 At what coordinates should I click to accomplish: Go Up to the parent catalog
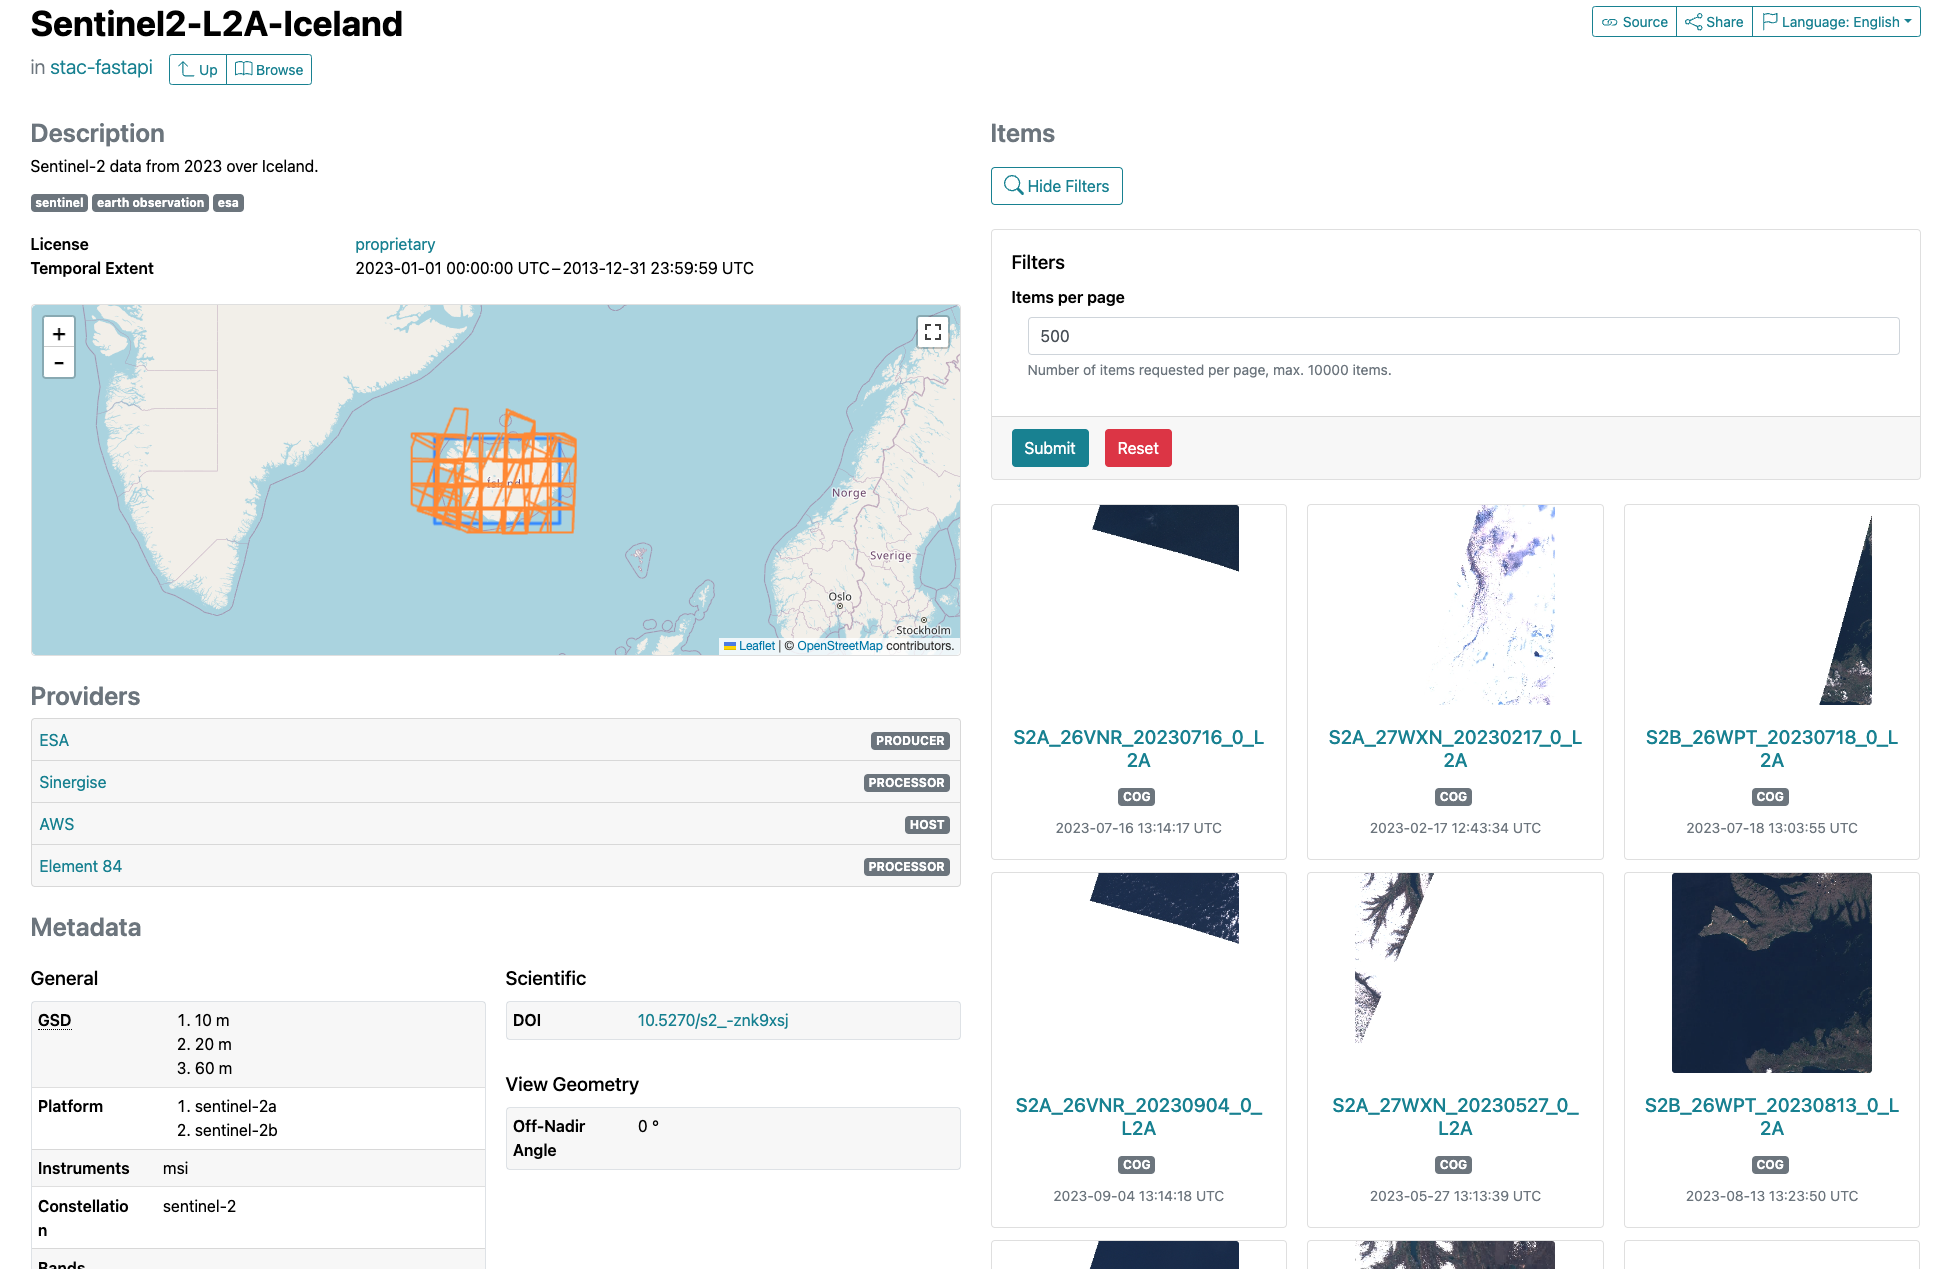pos(198,70)
